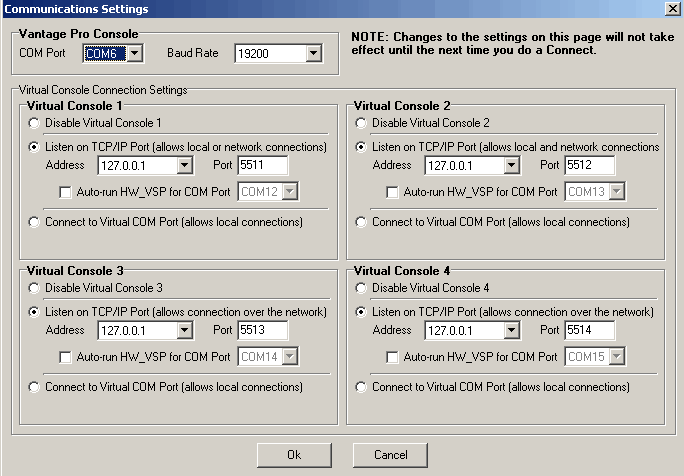The height and width of the screenshot is (476, 684).
Task: Click the Virtual Console 1 Port field
Action: (x=262, y=165)
